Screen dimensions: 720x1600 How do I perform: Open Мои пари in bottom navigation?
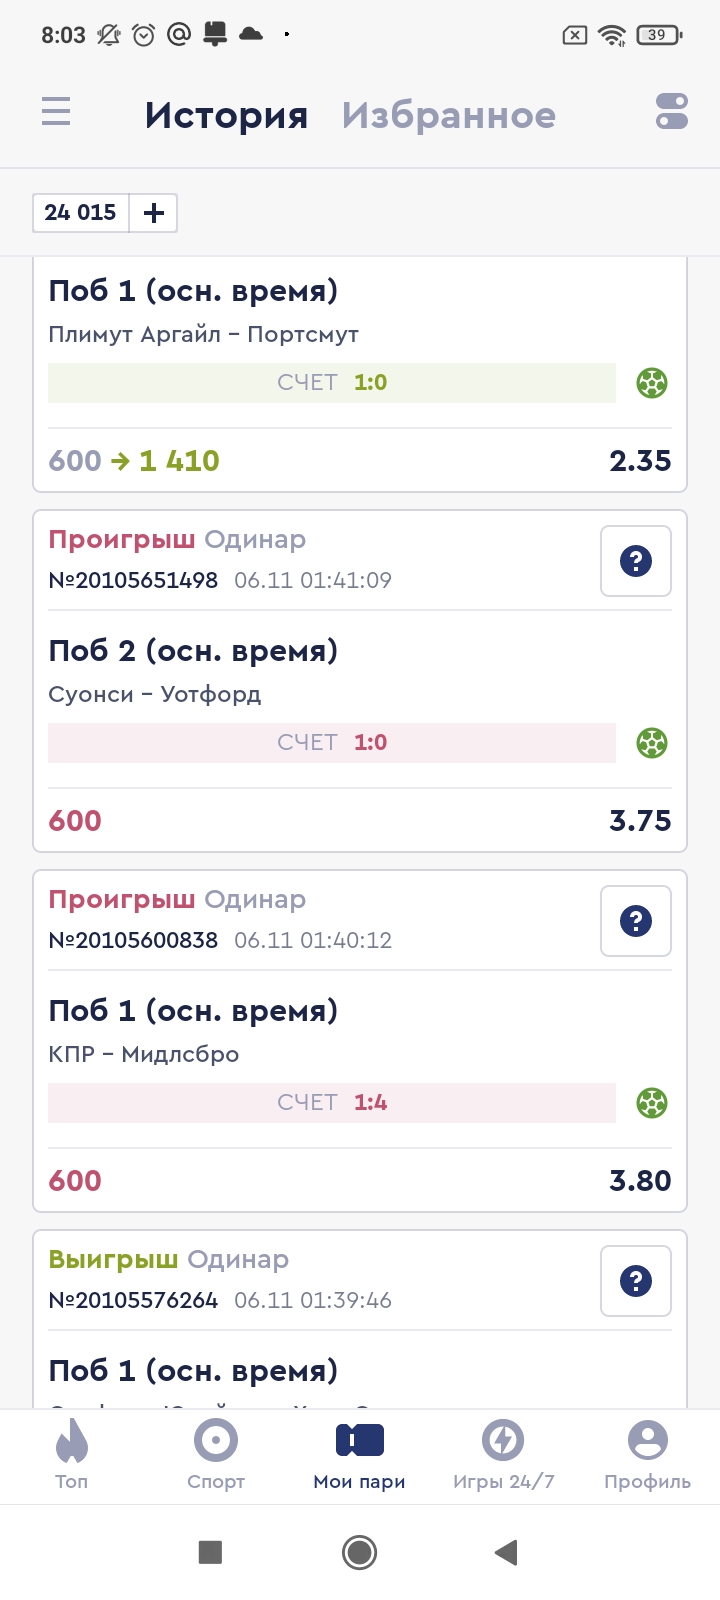coord(360,1454)
